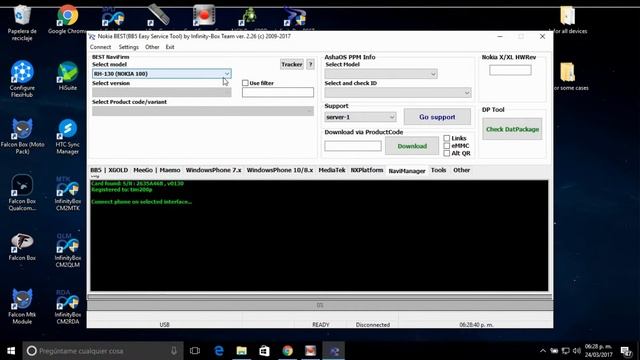Switch to Chrome in the taskbar

(x=287, y=351)
